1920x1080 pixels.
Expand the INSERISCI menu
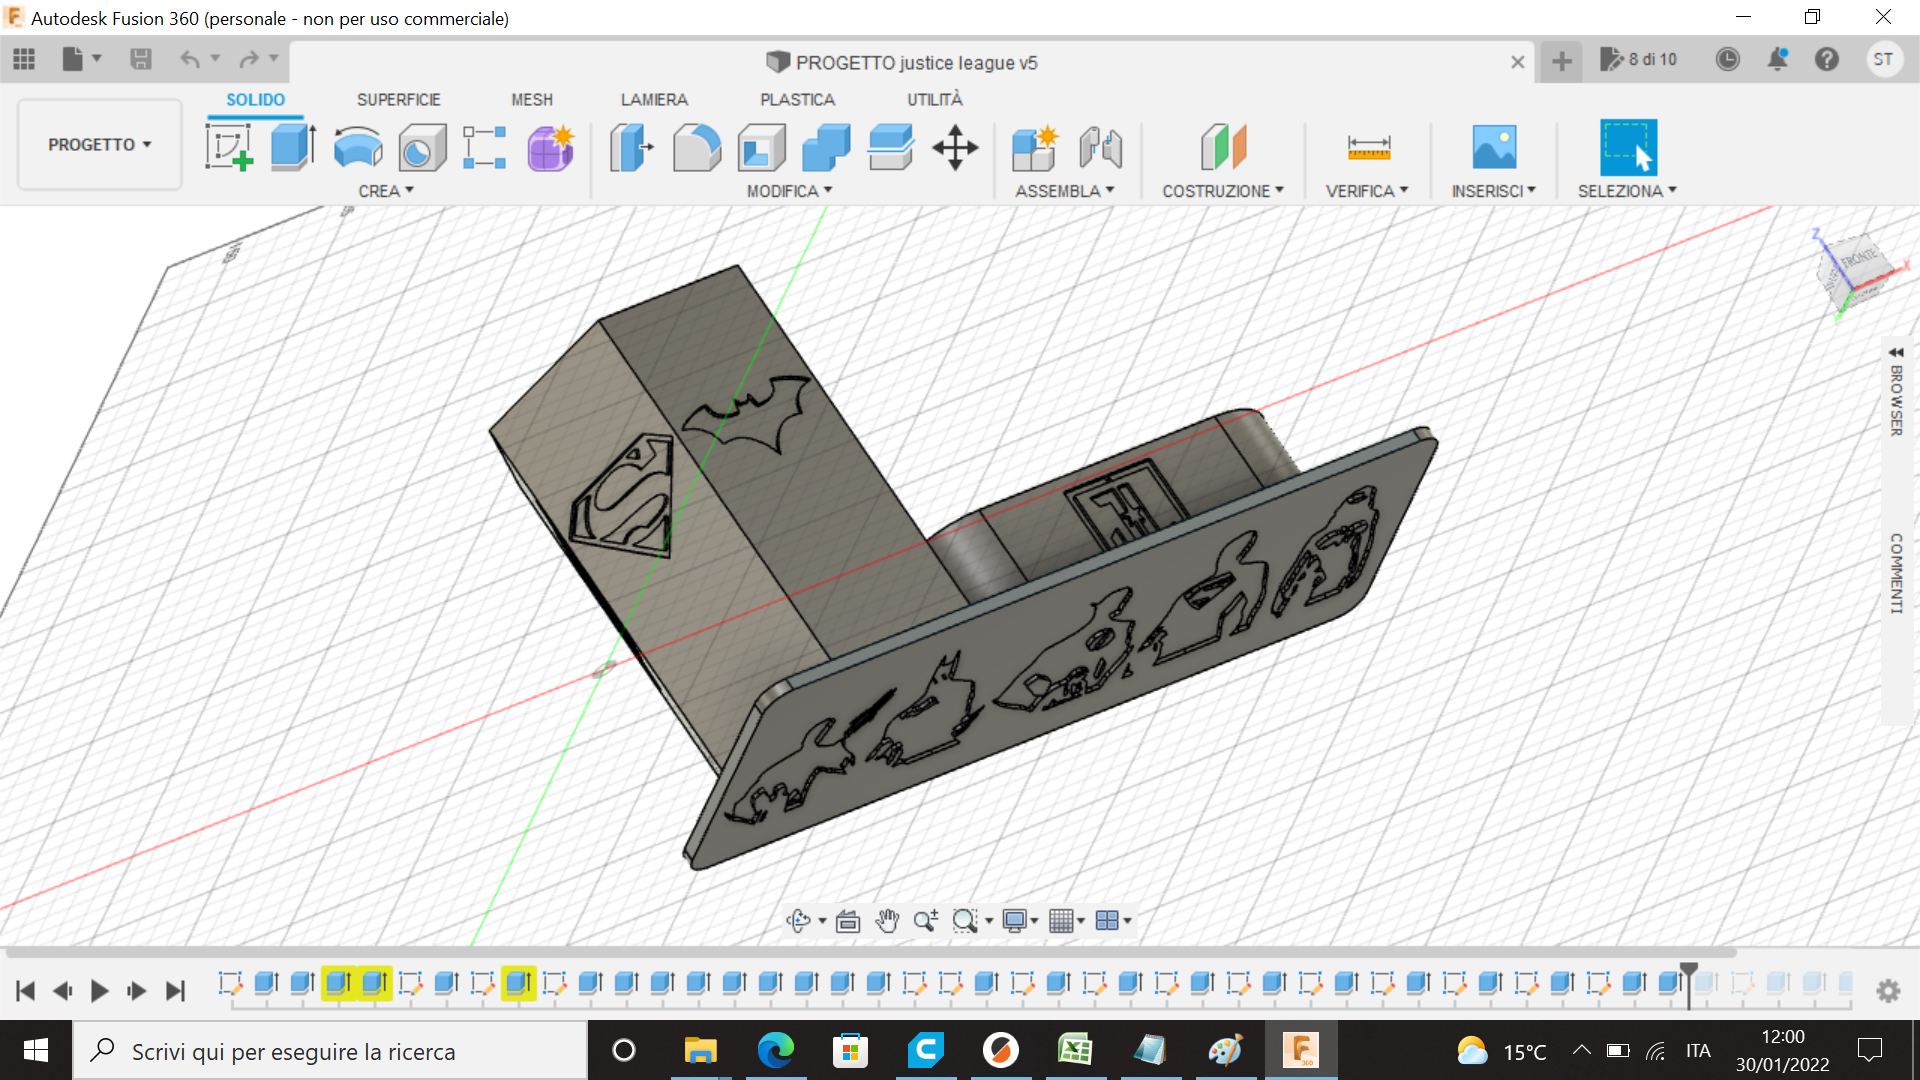1494,191
